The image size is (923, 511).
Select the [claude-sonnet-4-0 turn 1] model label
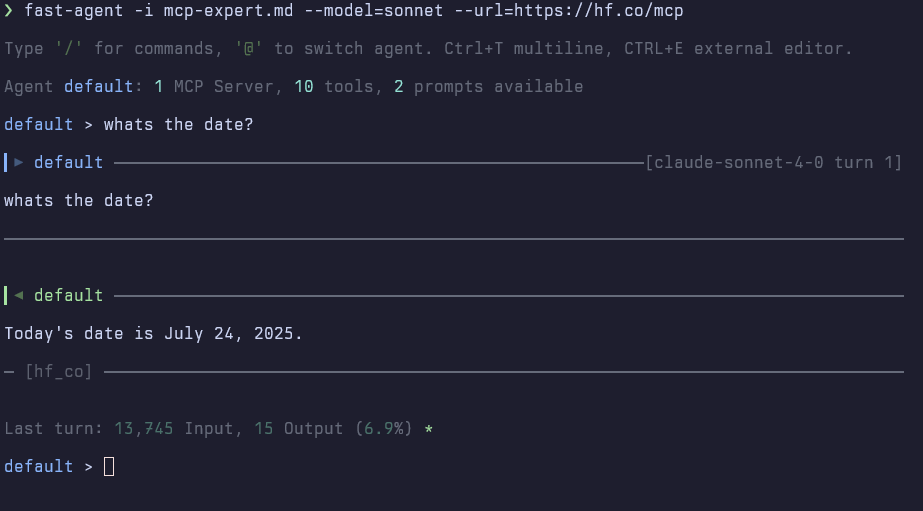774,162
